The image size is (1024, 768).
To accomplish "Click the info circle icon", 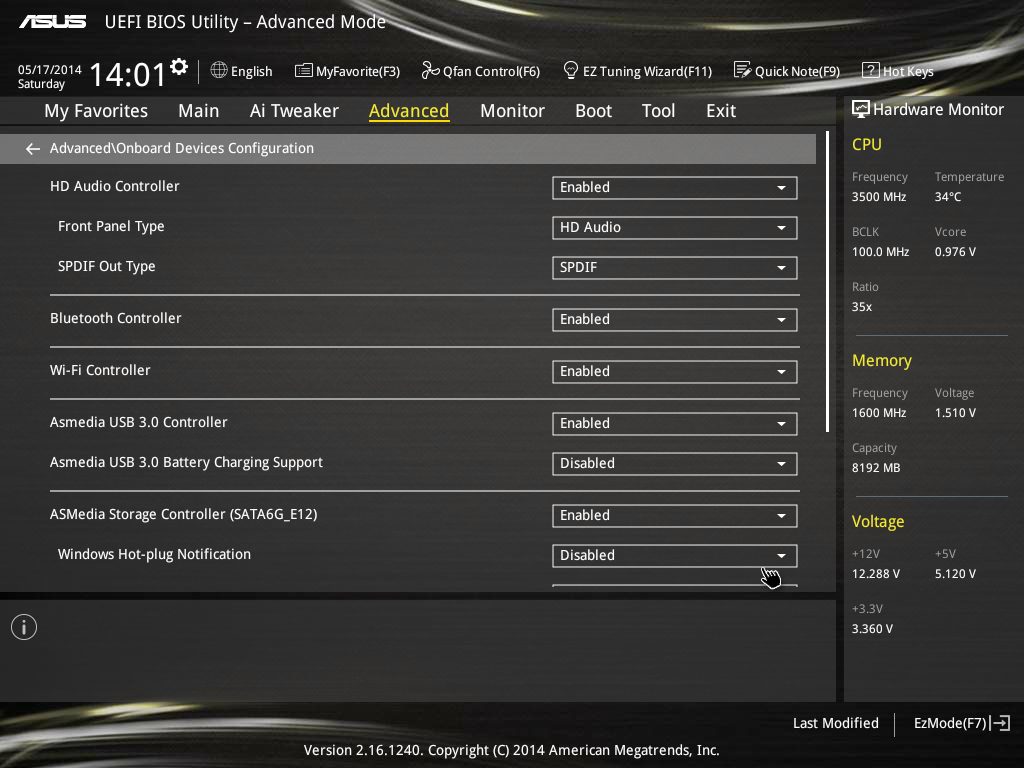I will click(24, 628).
